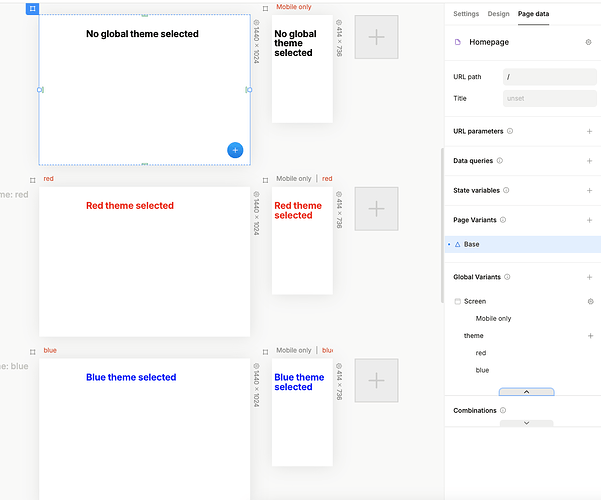Open Homepage settings gear icon
This screenshot has width=601, height=500.
tap(588, 43)
